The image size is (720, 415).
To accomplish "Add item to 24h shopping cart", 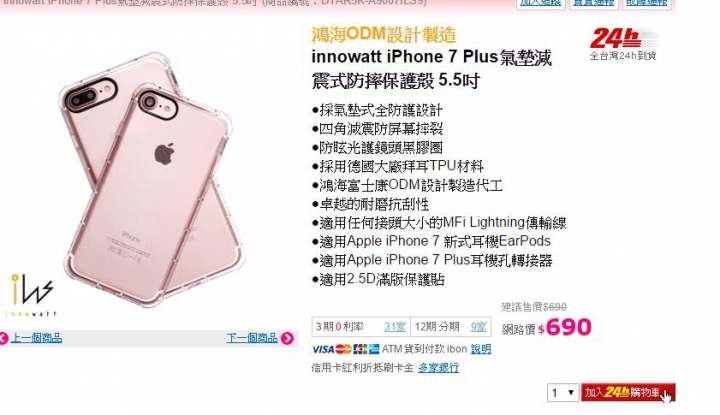I will pyautogui.click(x=628, y=393).
